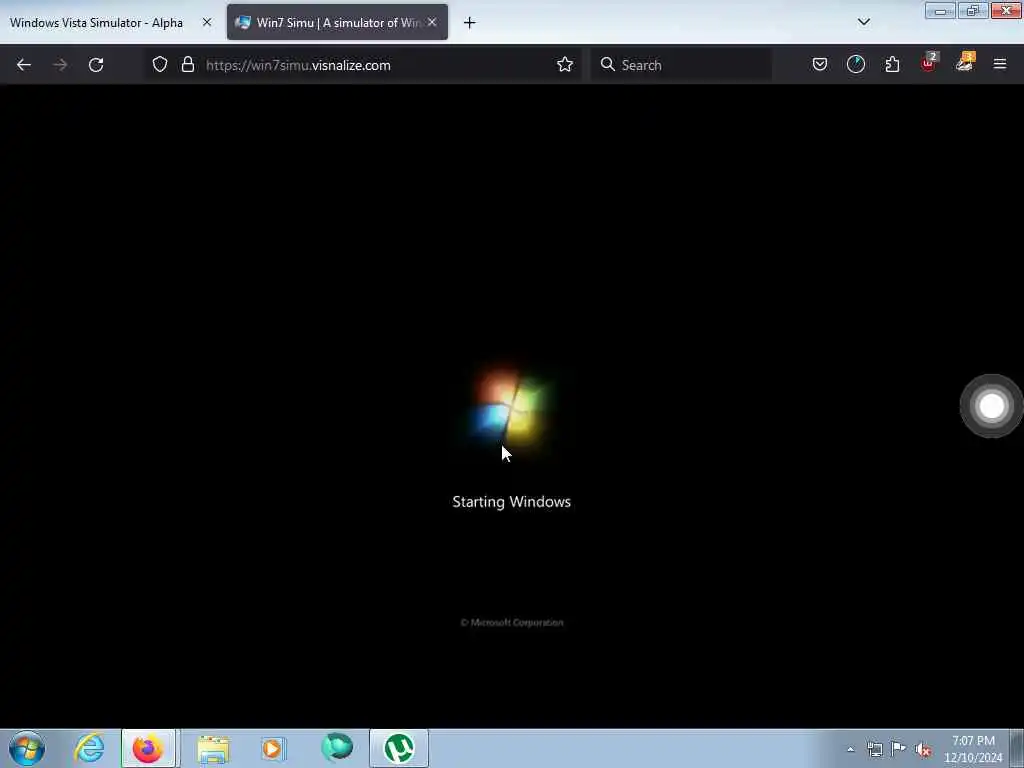Viewport: 1024px width, 768px height.
Task: Click the glowing Windows logo
Action: coord(510,406)
